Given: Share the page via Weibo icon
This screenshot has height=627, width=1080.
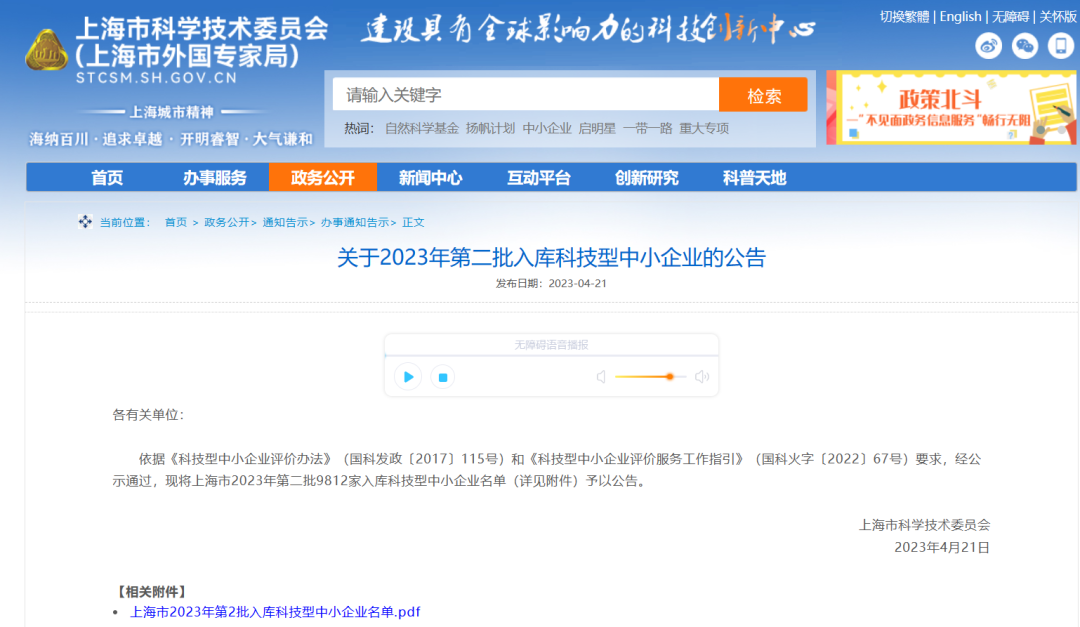Looking at the screenshot, I should pos(988,46).
